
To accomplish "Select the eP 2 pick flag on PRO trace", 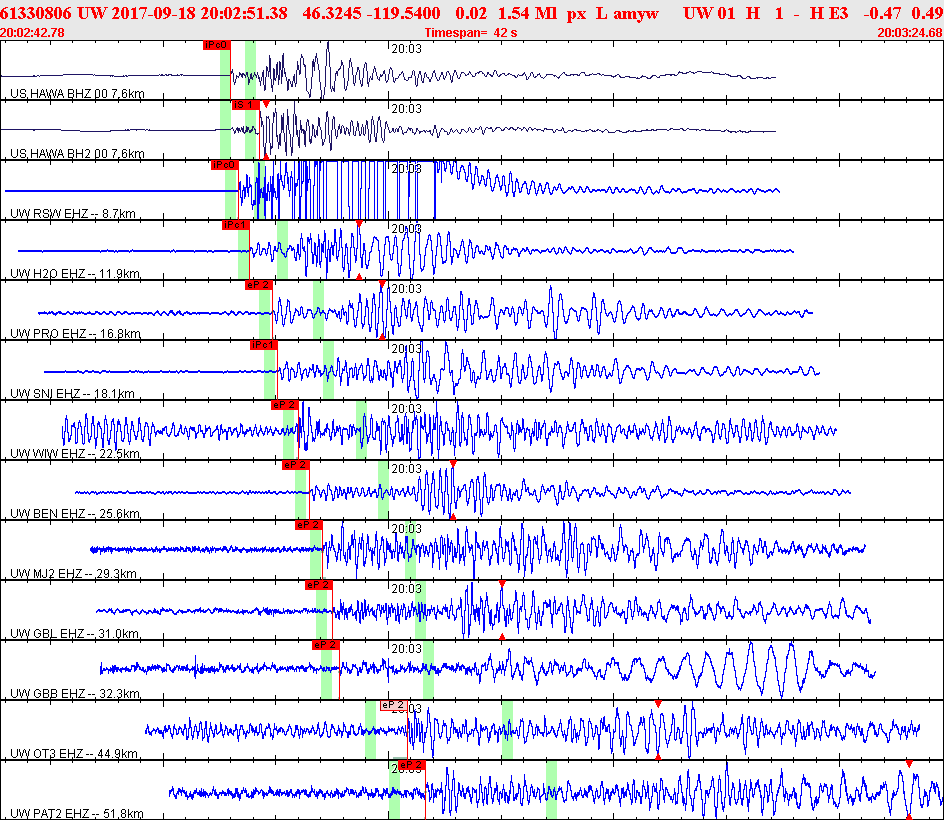I will tap(258, 285).
